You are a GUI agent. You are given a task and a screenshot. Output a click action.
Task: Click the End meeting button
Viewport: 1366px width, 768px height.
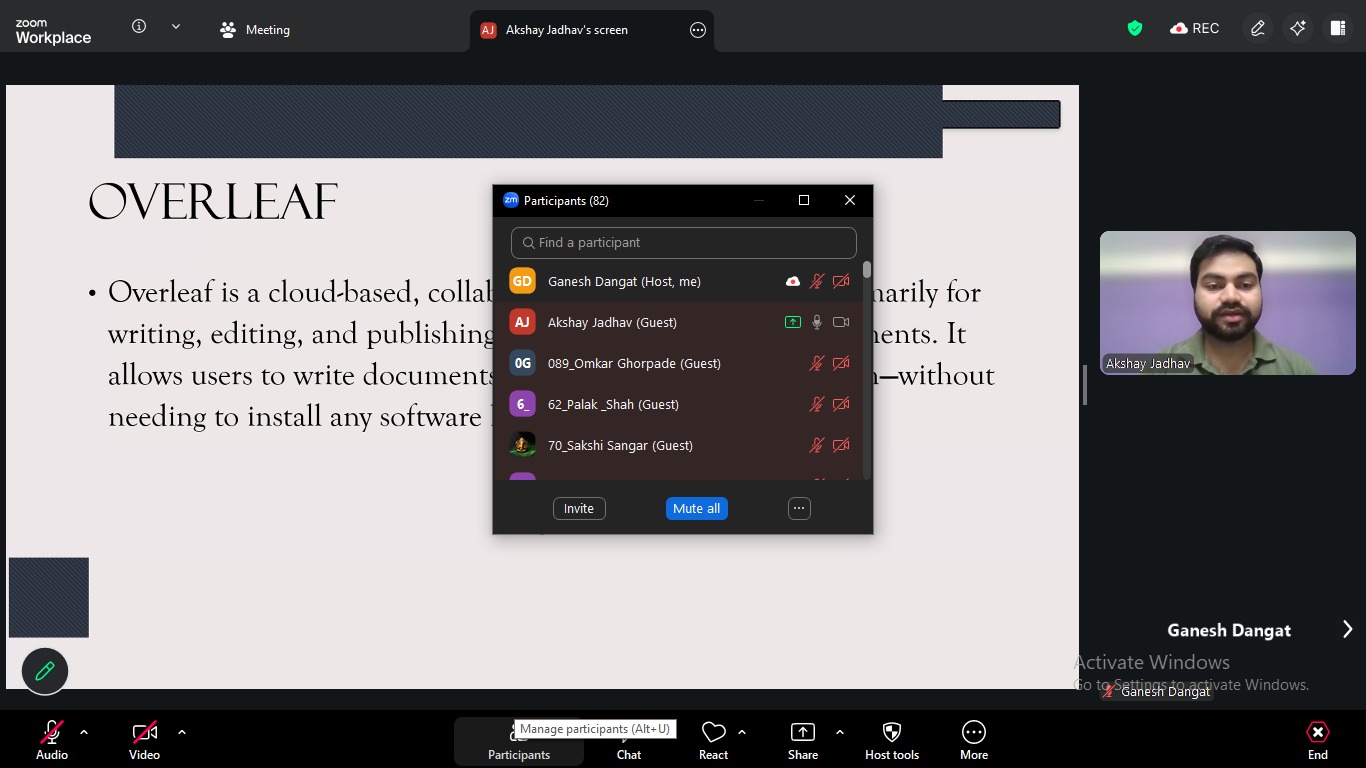[x=1317, y=741]
